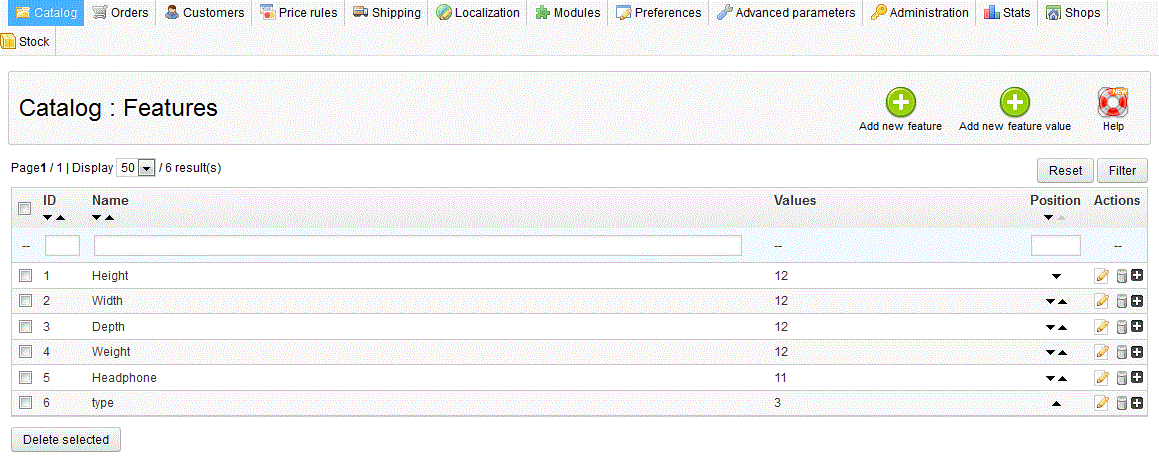Sort Name column ascending
The height and width of the screenshot is (458, 1159).
point(109,217)
